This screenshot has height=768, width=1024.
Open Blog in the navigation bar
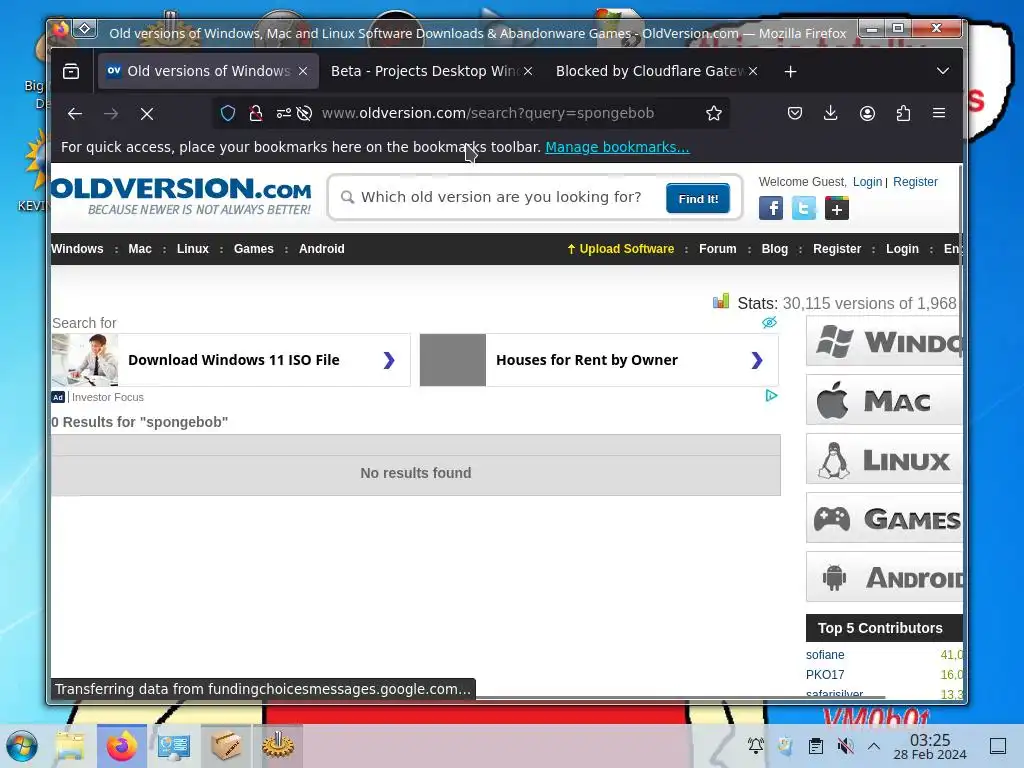click(x=775, y=249)
